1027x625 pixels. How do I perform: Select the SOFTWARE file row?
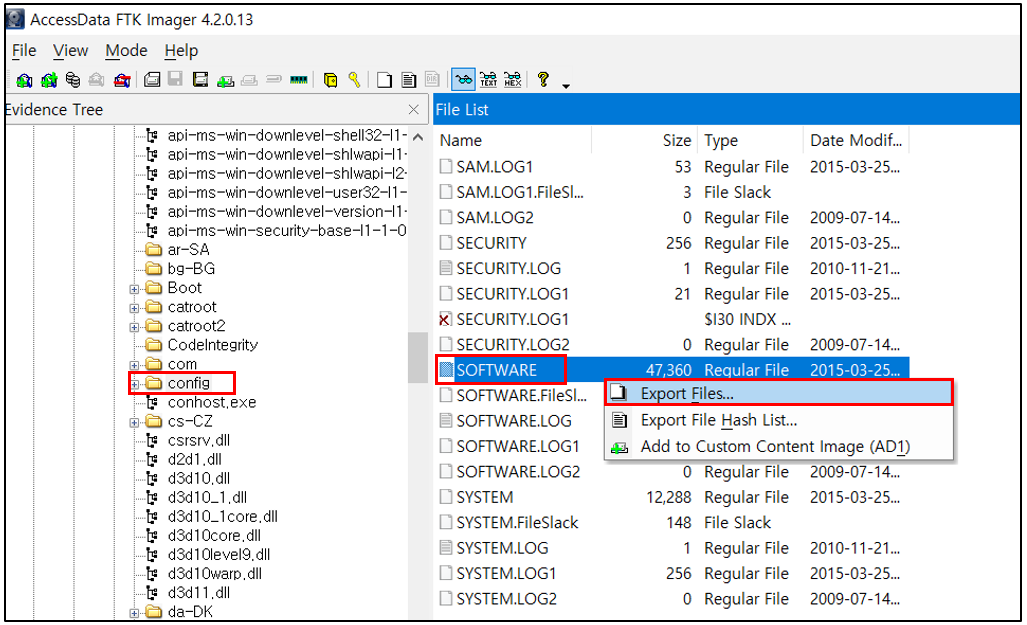pyautogui.click(x=672, y=370)
